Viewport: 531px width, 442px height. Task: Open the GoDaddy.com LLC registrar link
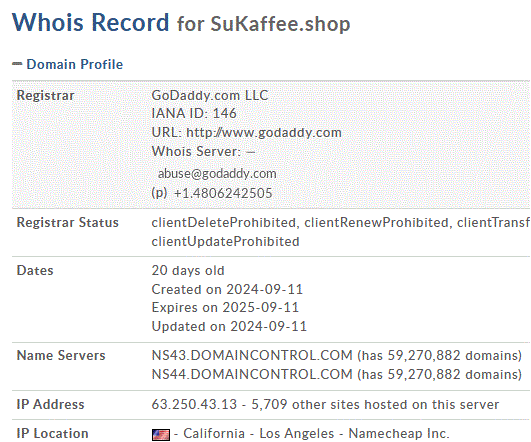210,96
